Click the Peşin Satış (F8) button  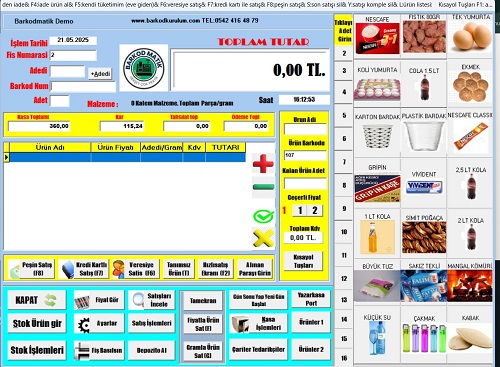(31, 269)
